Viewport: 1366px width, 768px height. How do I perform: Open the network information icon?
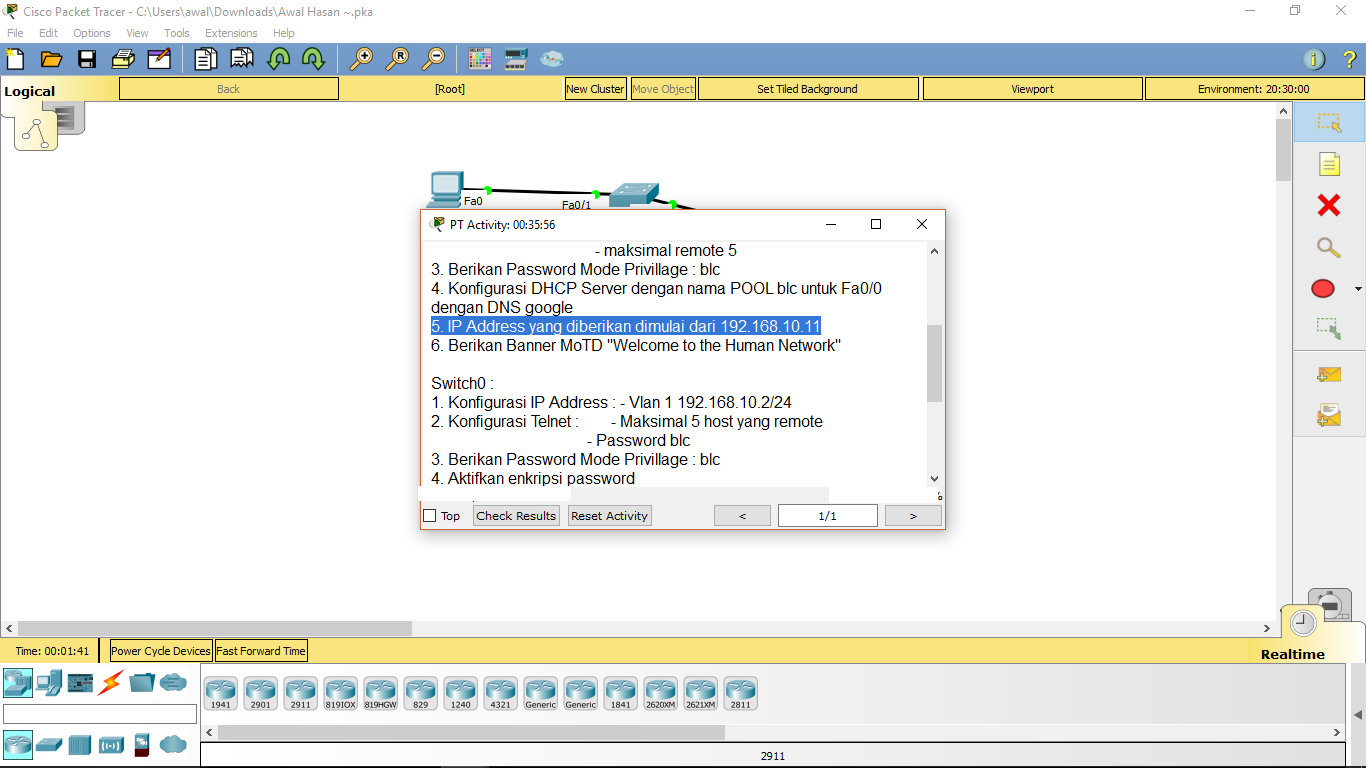[x=1315, y=59]
